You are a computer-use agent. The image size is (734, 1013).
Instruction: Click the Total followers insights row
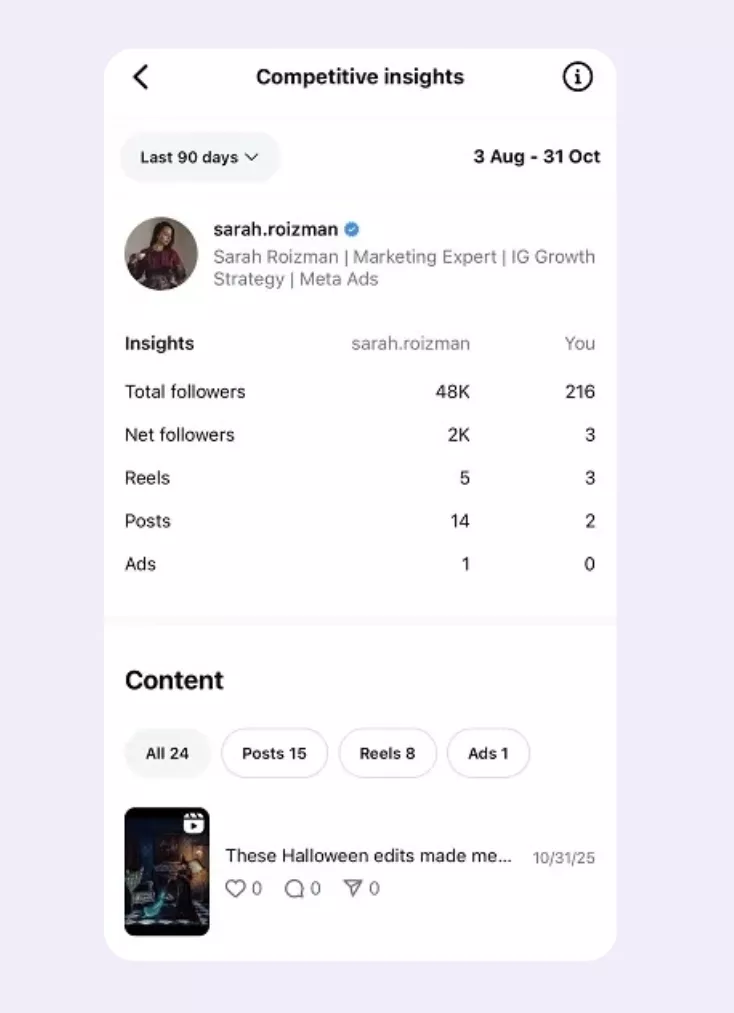184,392
